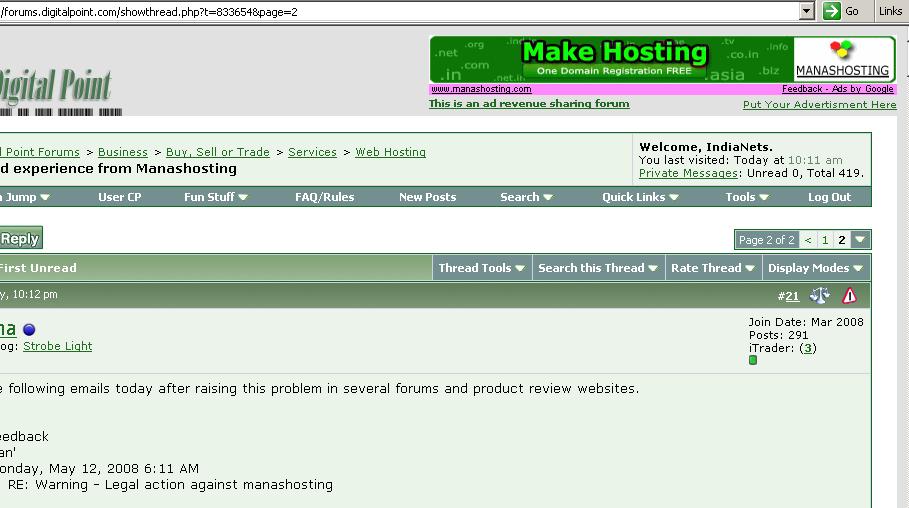Open FAQ/Rules page
This screenshot has width=909, height=508.
[x=325, y=197]
